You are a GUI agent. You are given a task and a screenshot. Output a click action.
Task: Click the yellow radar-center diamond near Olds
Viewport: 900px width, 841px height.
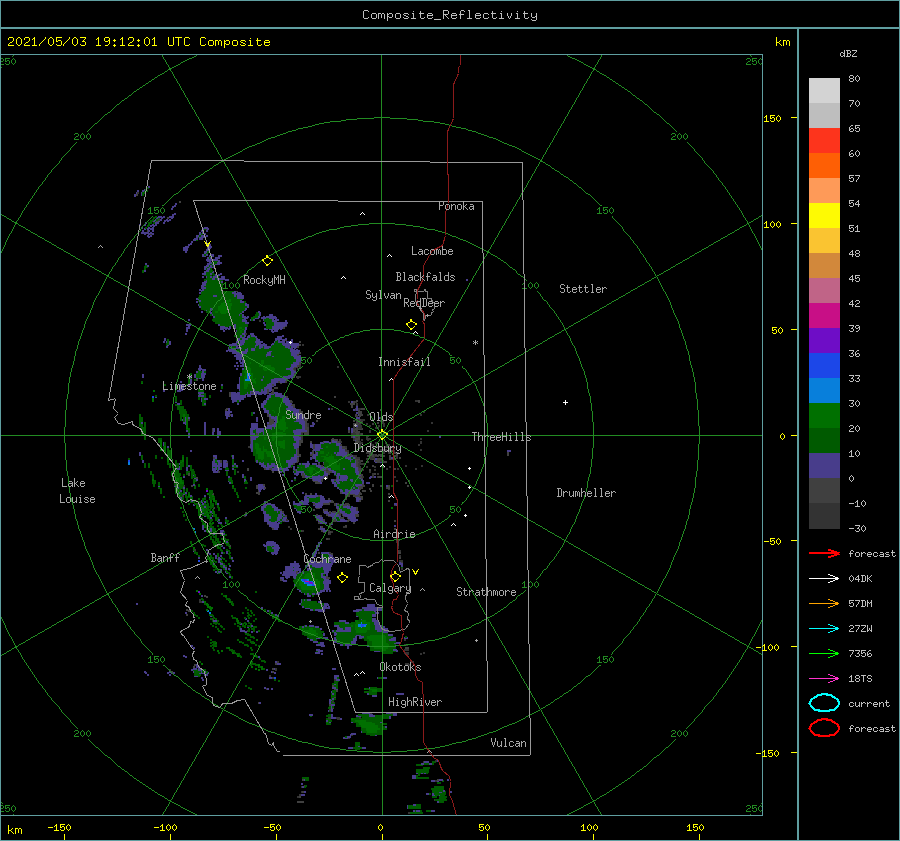point(382,435)
